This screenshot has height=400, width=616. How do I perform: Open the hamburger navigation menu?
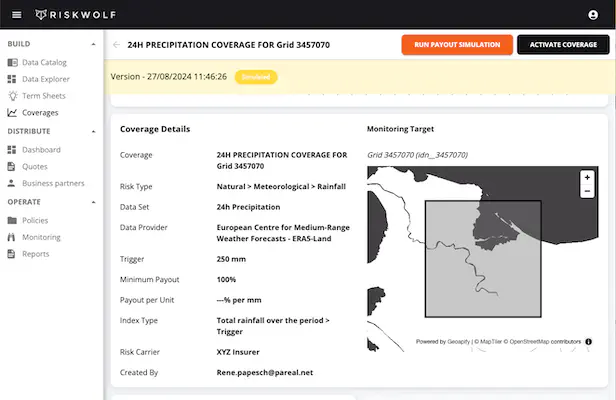(16, 15)
